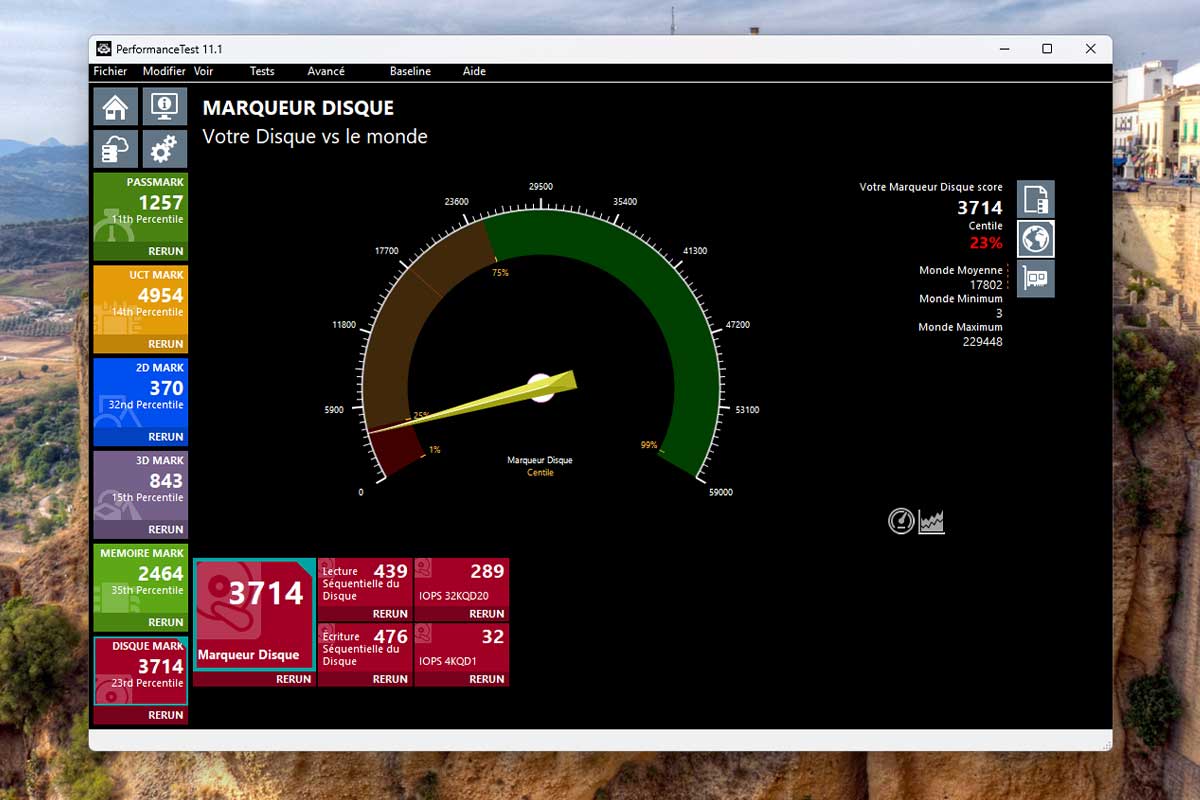
Task: Select the large Marqueur Disque tile
Action: point(254,614)
